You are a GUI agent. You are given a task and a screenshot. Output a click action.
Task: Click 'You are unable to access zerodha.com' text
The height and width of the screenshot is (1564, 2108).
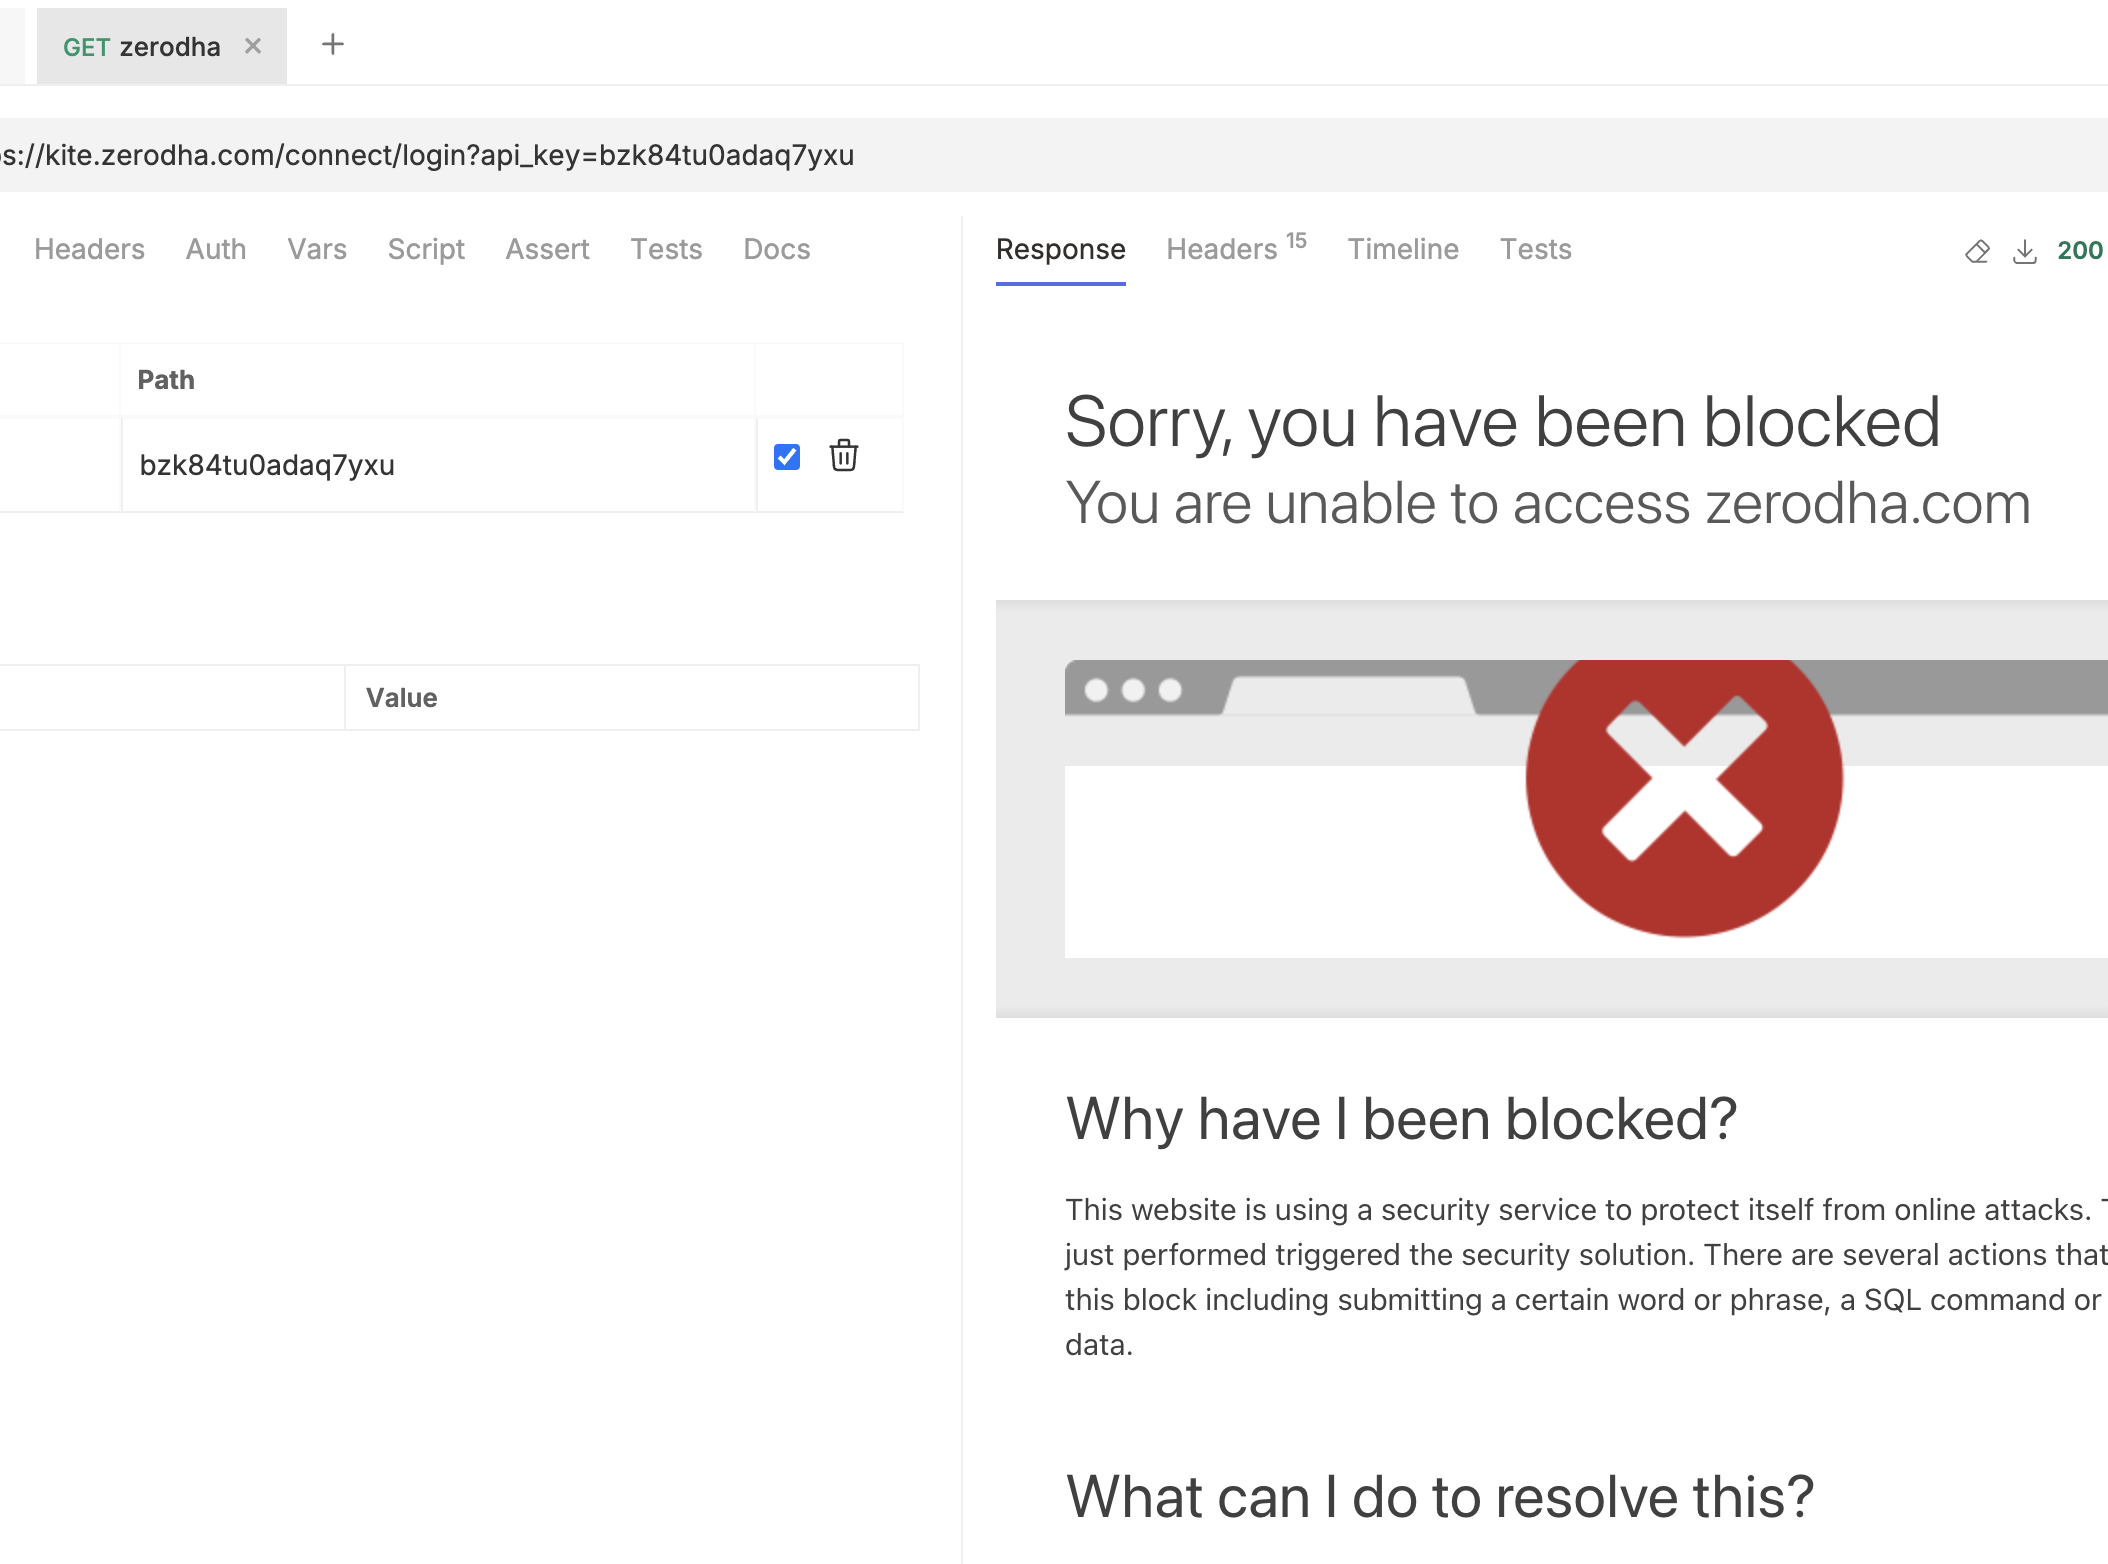coord(1548,503)
